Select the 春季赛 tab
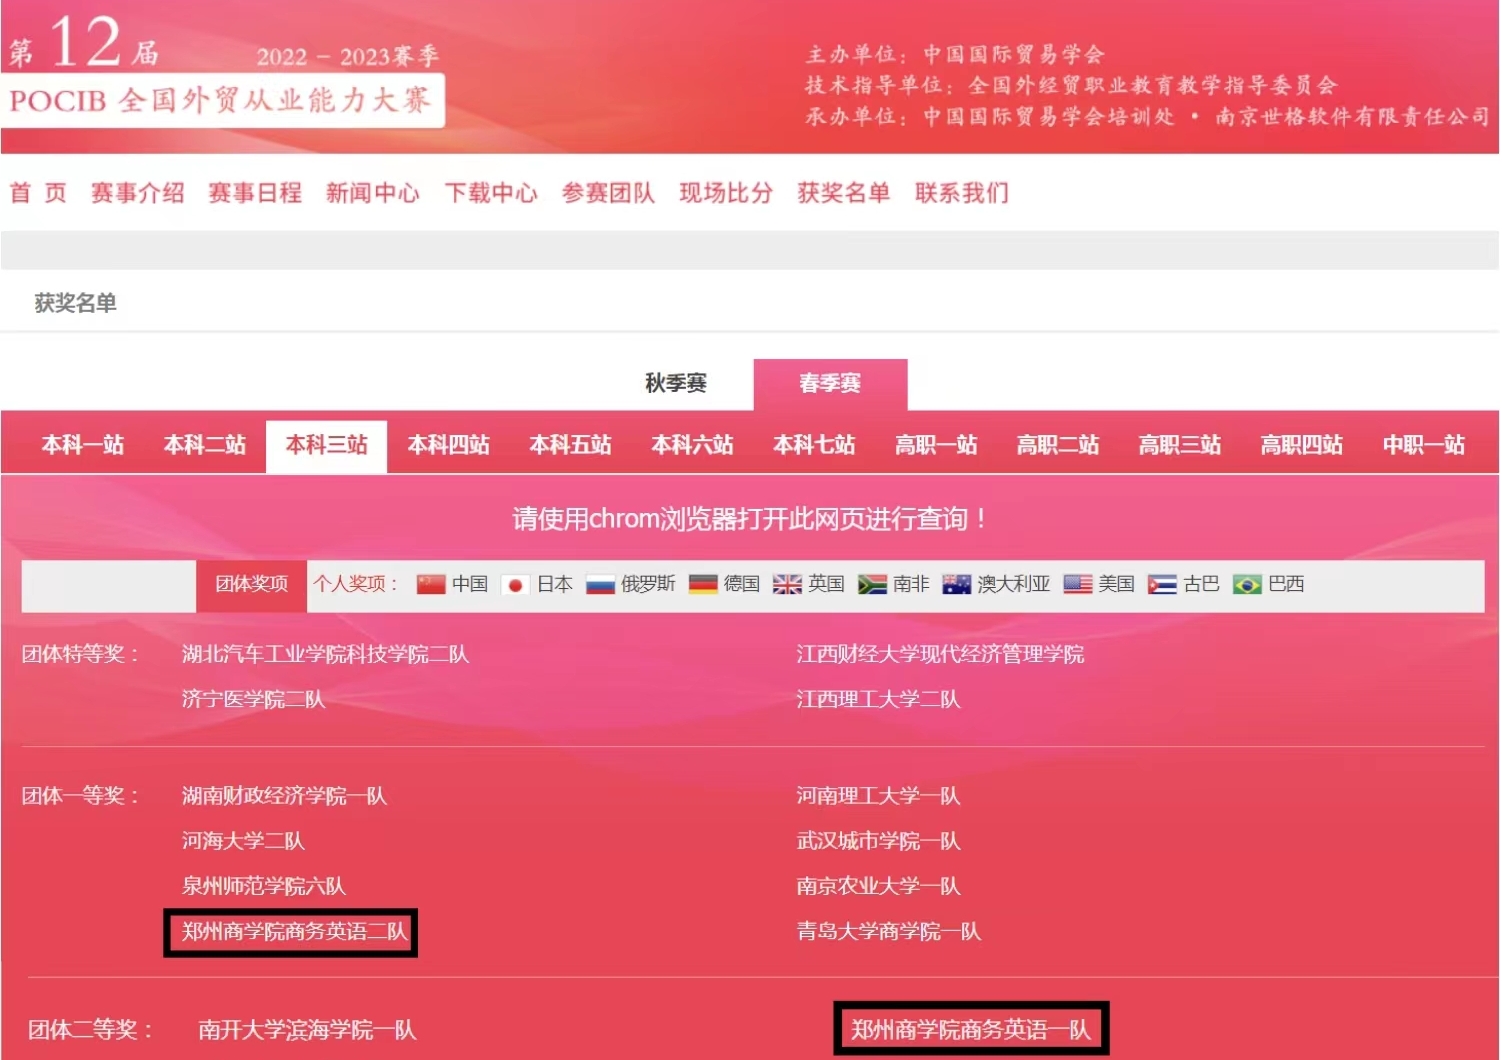This screenshot has height=1060, width=1502. pyautogui.click(x=830, y=384)
